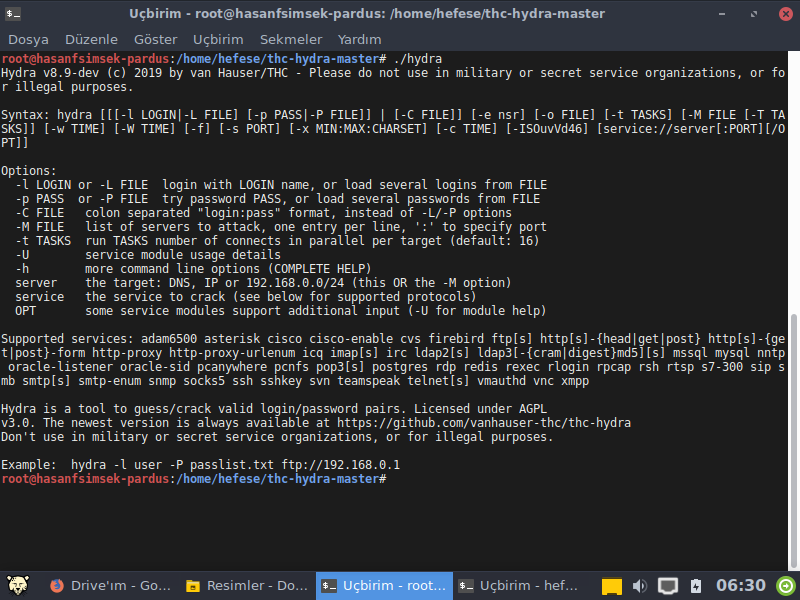Click the green logout session icon

[x=786, y=586]
